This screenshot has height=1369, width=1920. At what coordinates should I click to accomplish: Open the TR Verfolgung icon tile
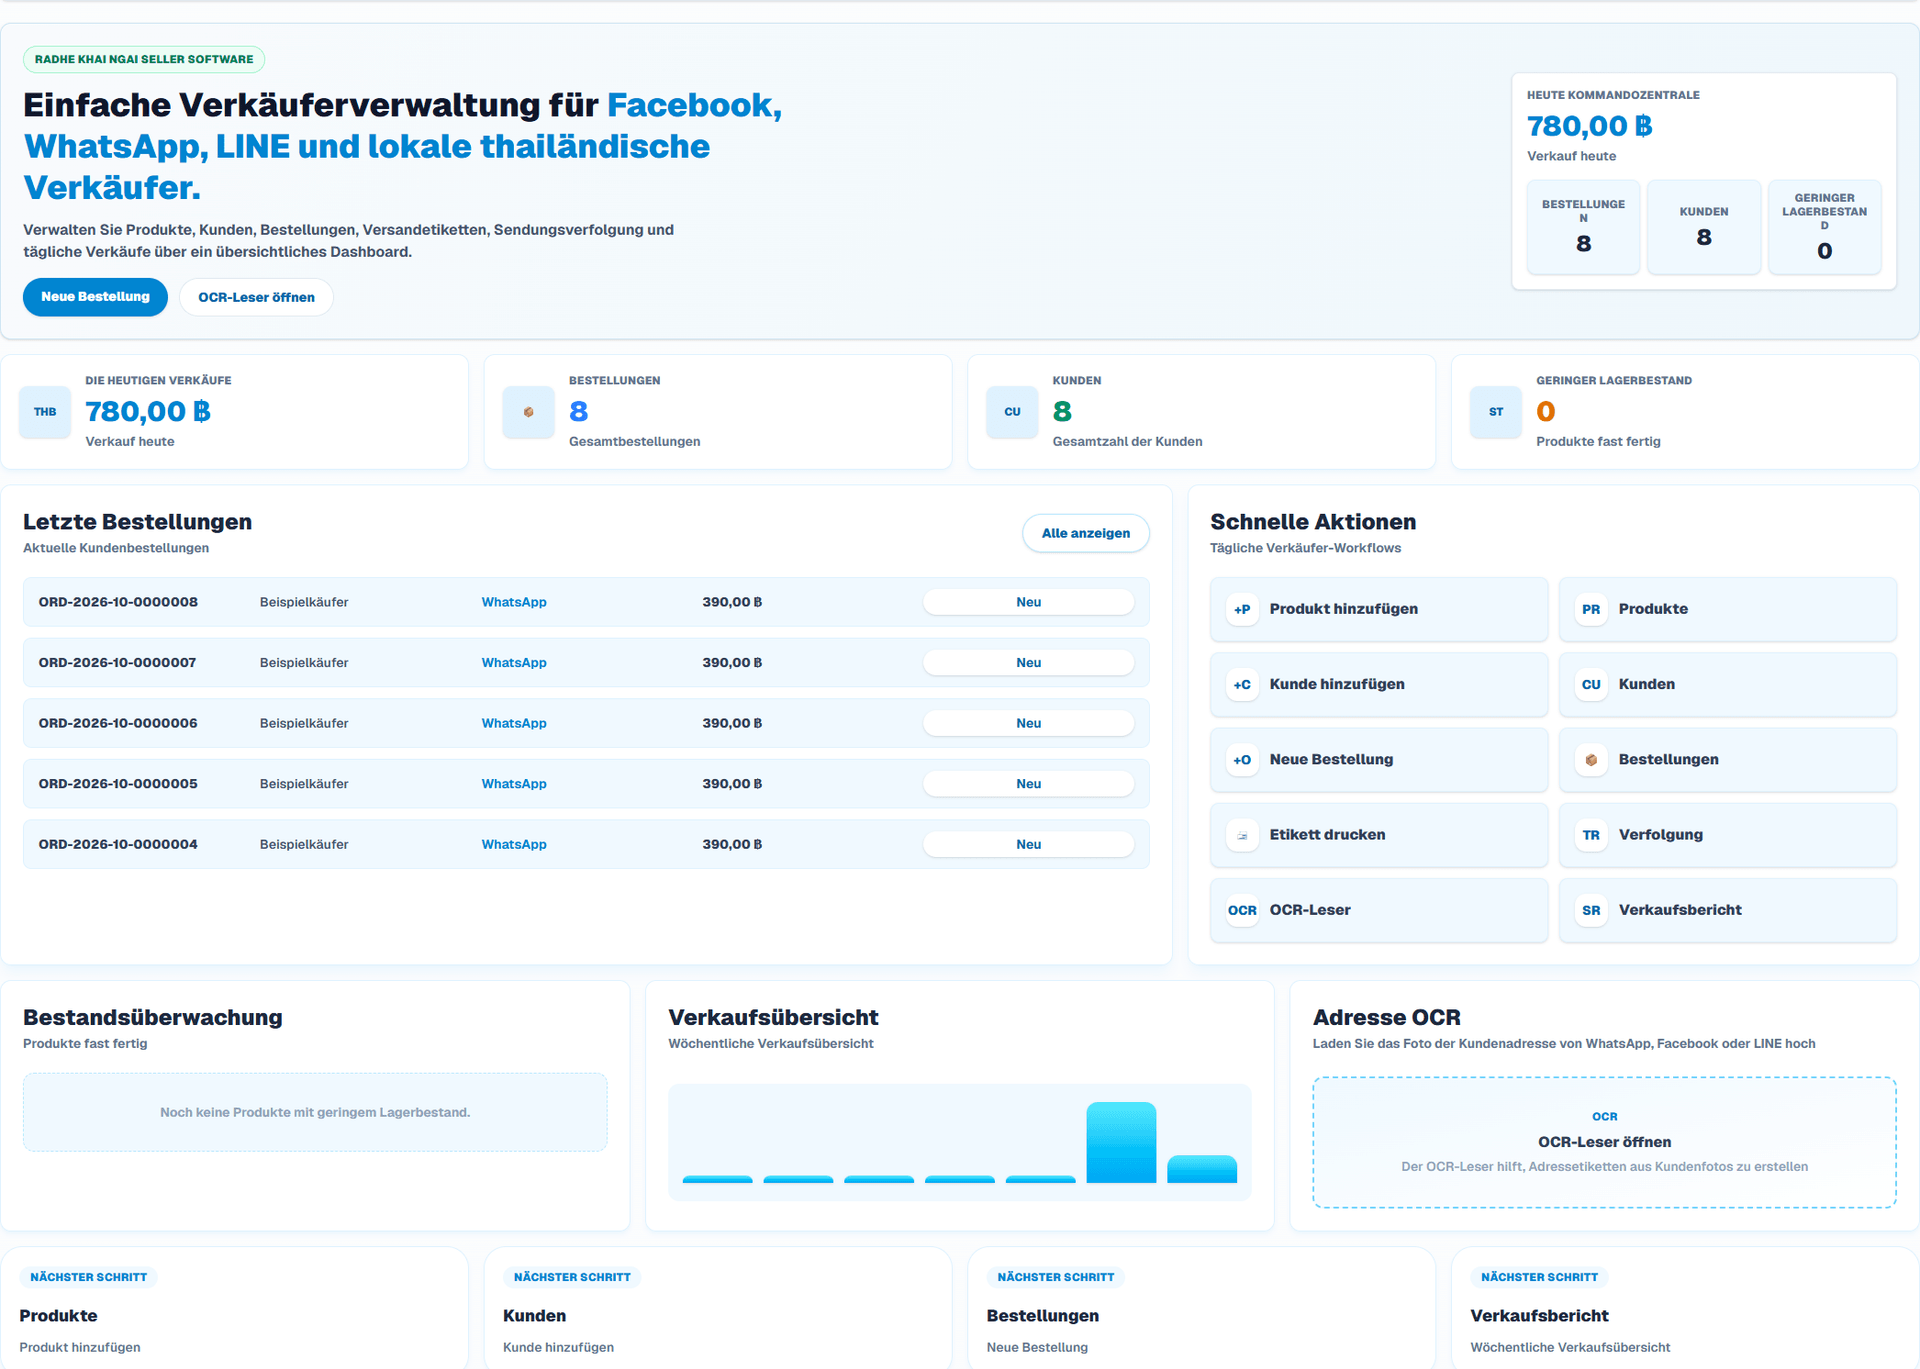point(1591,835)
